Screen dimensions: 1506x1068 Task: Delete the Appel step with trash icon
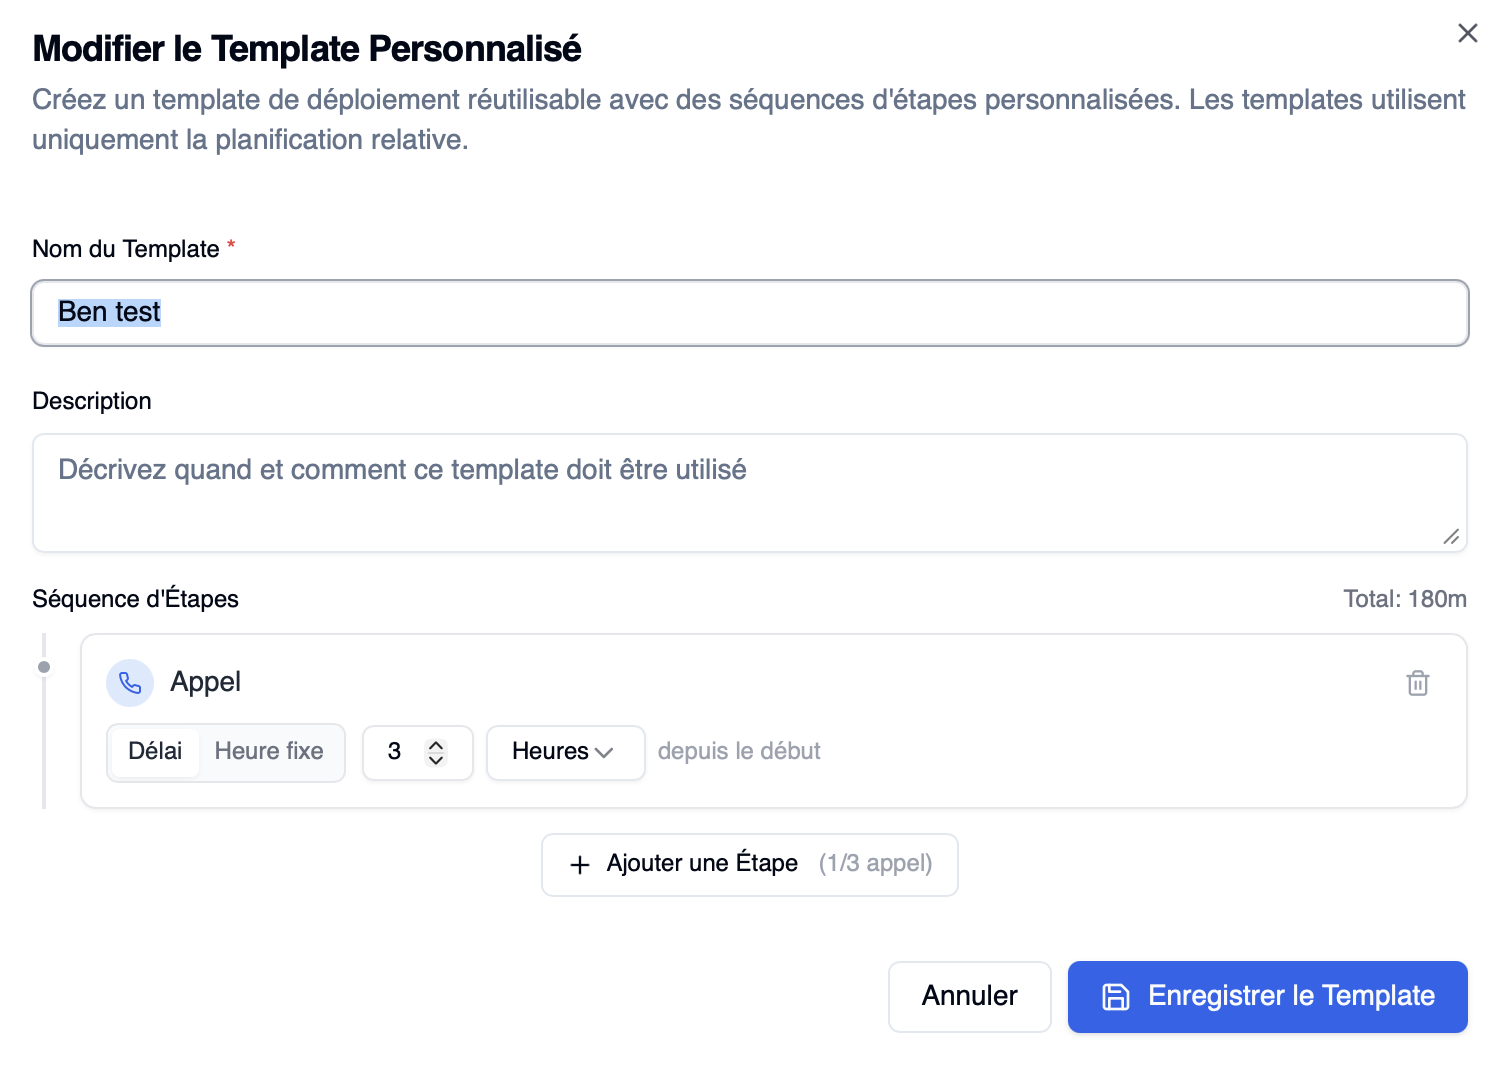point(1417,683)
